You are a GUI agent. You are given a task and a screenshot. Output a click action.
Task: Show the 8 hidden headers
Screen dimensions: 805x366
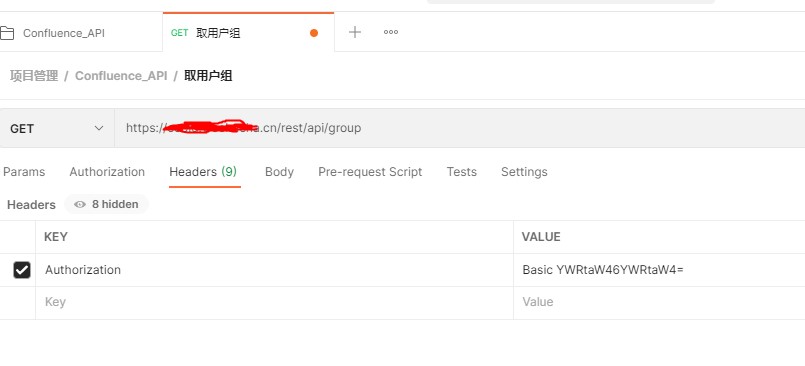tap(106, 204)
